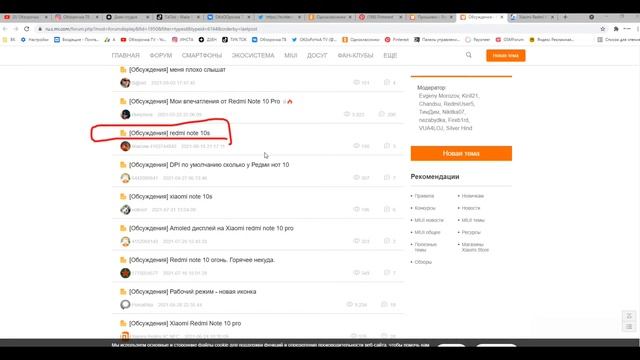Image resolution: width=640 pixels, height=360 pixels.
Task: Open 'Ресурсы' recommendation link
Action: tap(471, 232)
